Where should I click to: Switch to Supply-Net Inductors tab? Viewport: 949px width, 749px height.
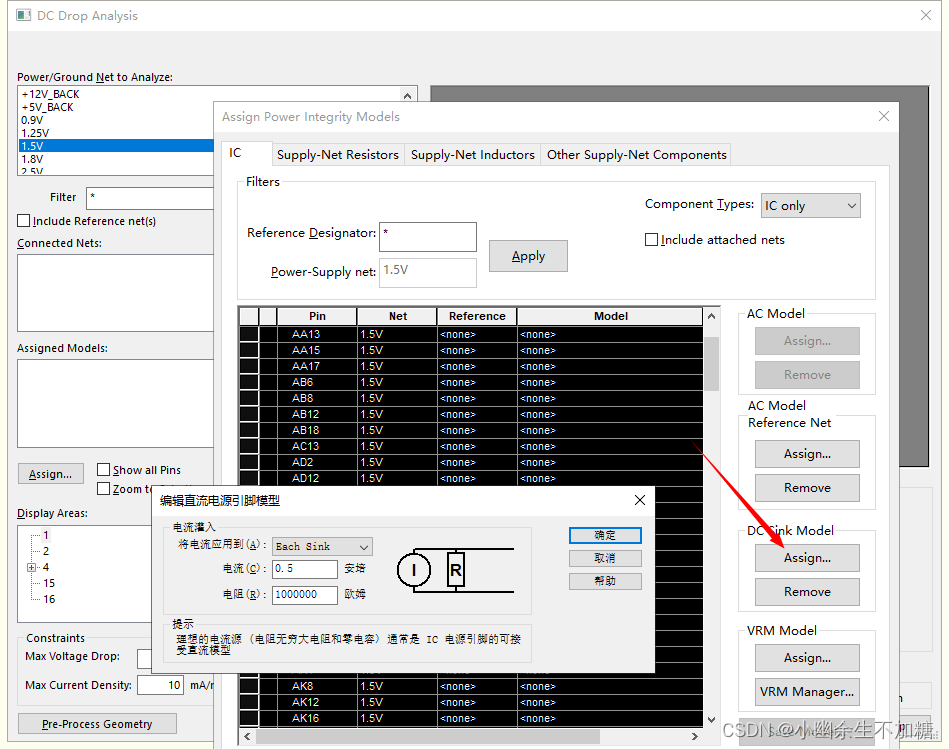click(473, 155)
